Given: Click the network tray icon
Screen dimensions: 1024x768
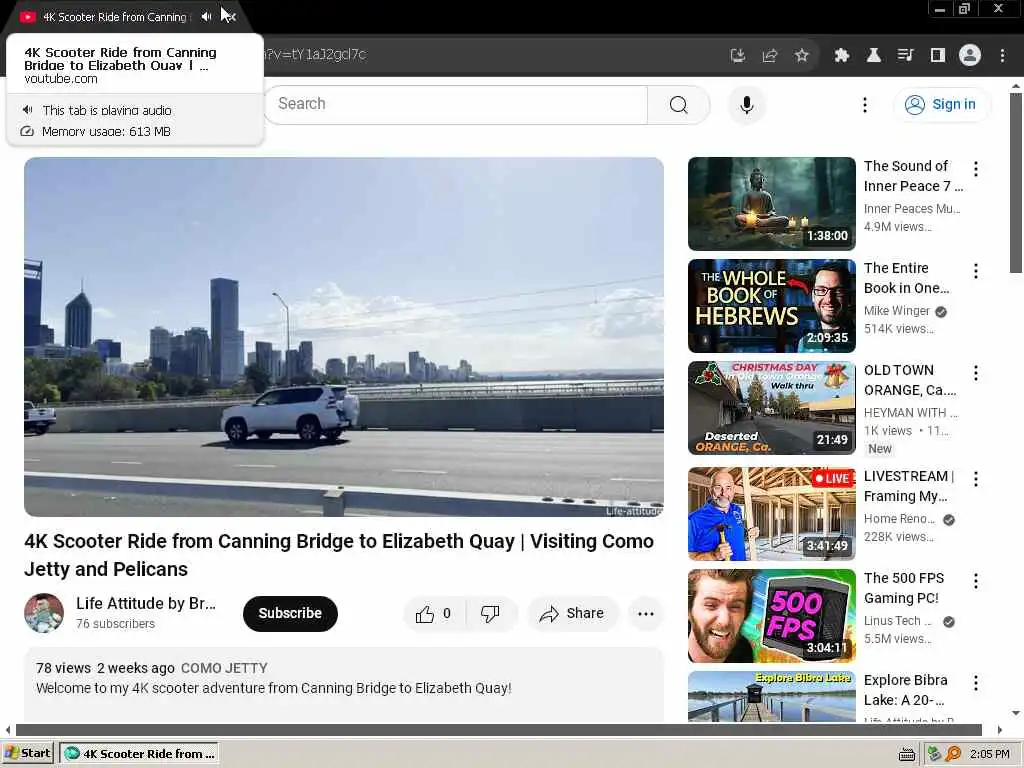Looking at the screenshot, I should point(935,754).
